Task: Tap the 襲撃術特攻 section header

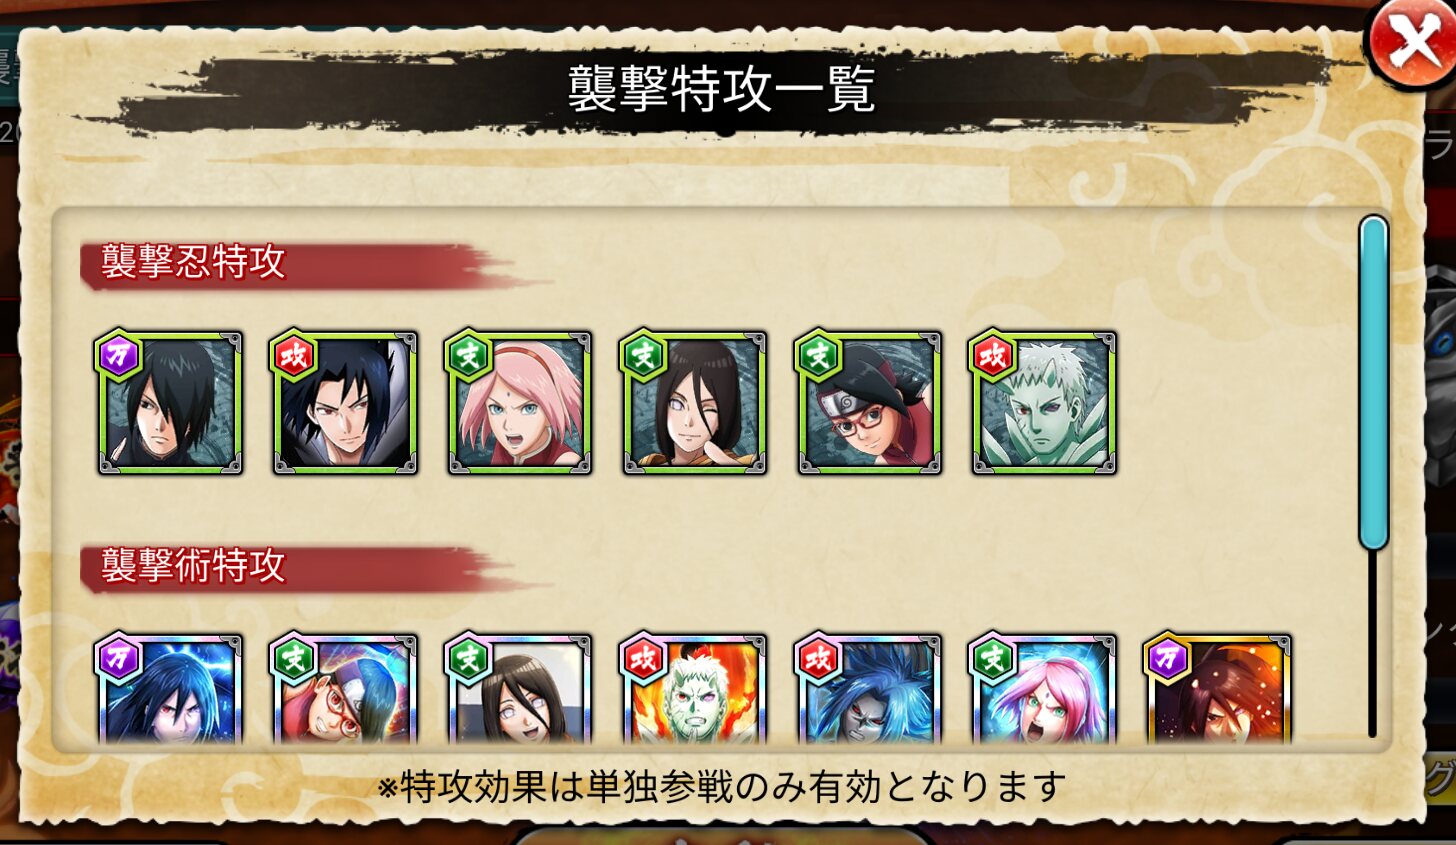Action: pyautogui.click(x=193, y=566)
